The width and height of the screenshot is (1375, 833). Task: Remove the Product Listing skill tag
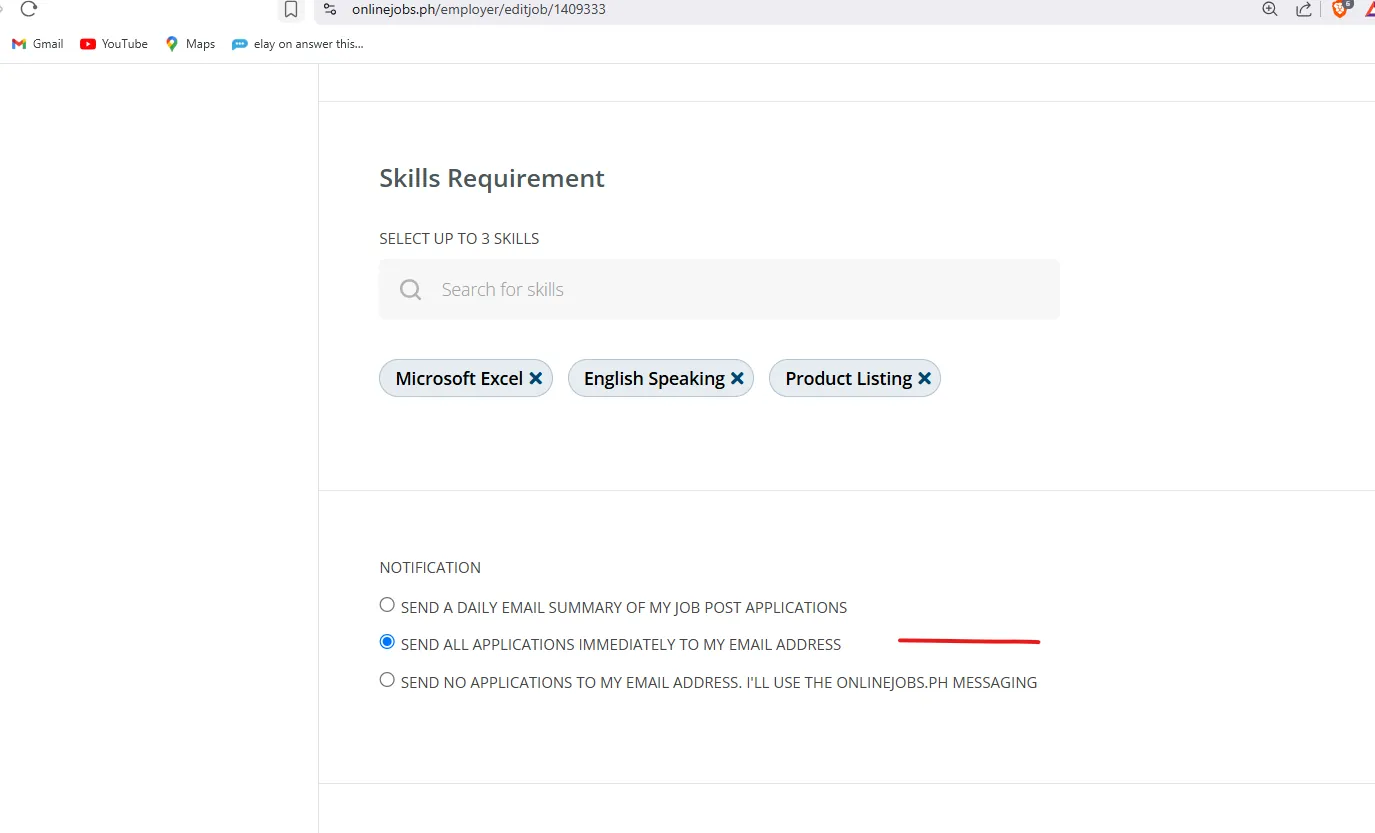coord(924,378)
